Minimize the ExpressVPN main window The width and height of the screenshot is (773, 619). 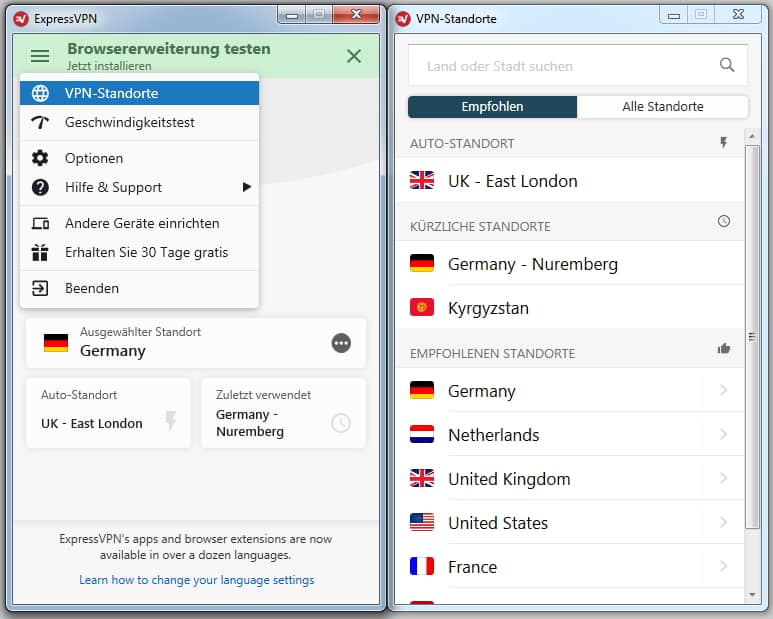(292, 15)
